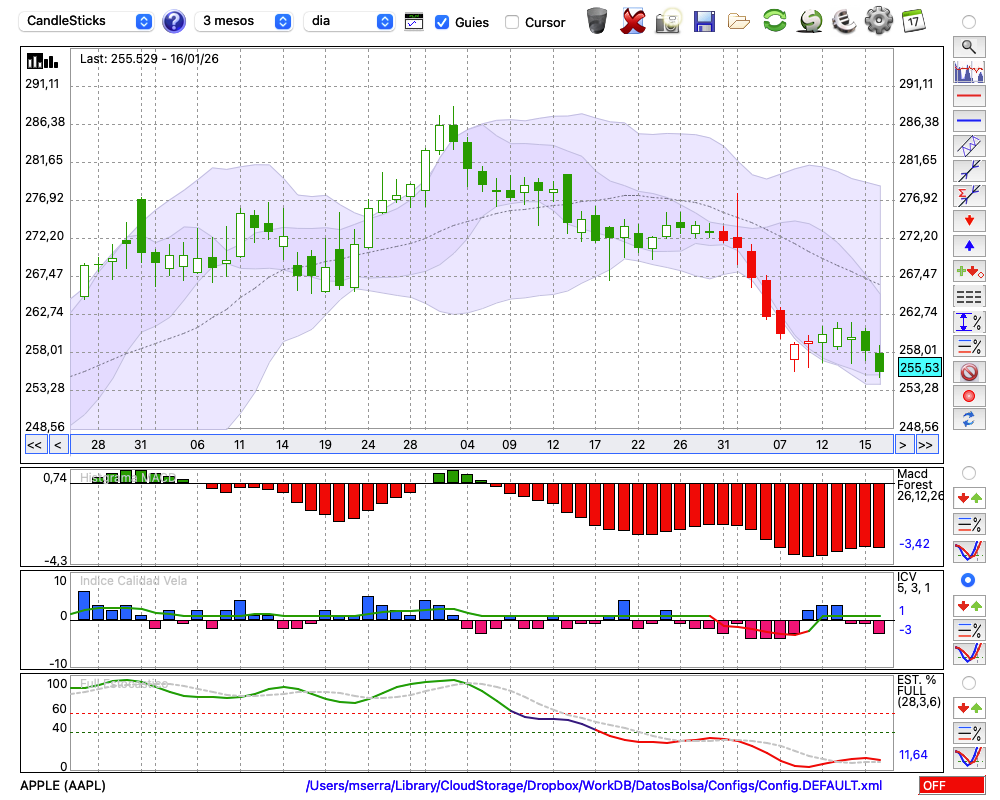Enable the Cursor checkbox
This screenshot has width=1000, height=800.
(512, 22)
